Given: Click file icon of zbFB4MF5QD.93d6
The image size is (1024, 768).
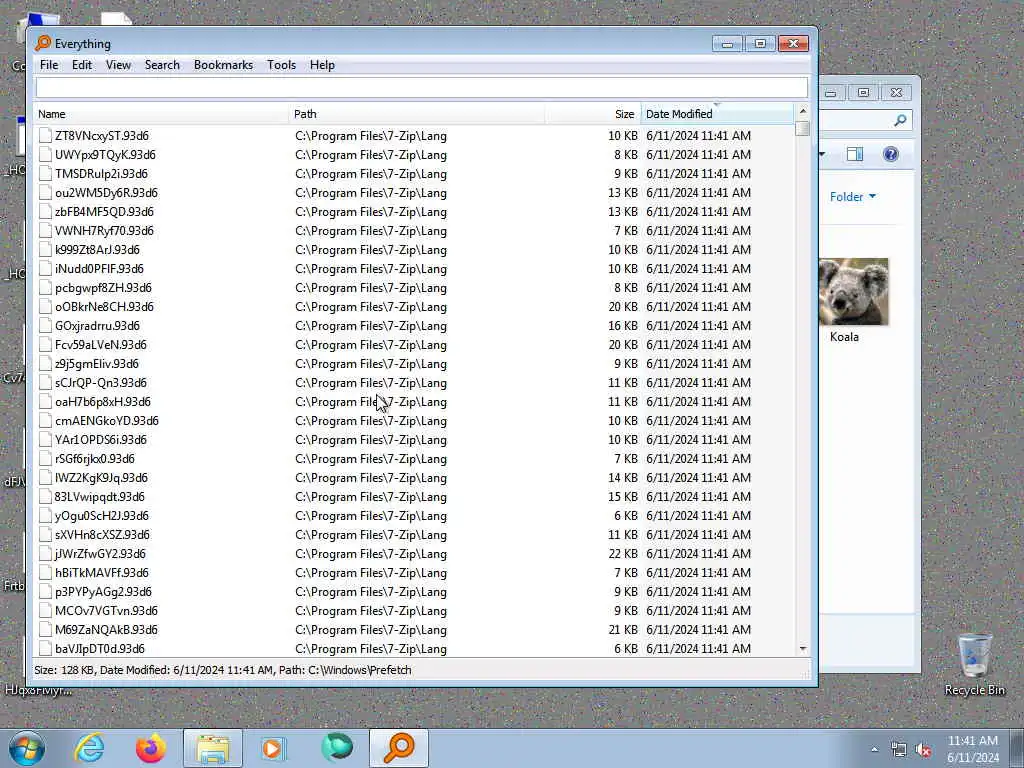Looking at the screenshot, I should [45, 212].
